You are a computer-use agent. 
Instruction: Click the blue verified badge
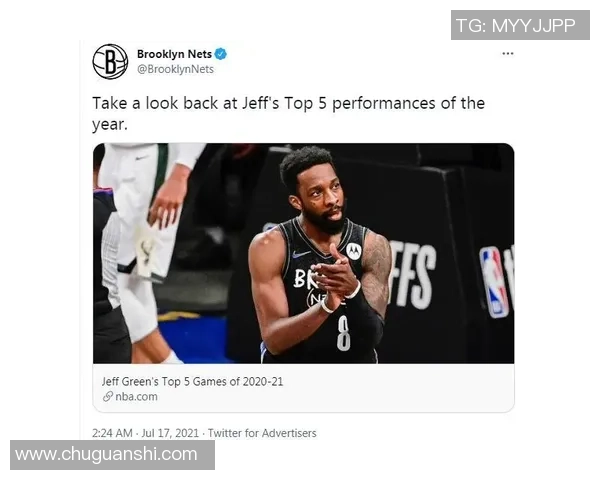221,54
